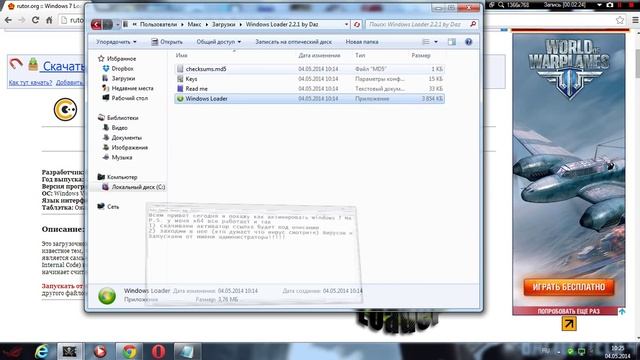Viewport: 640px width, 360px height.
Task: Click the magnifier icon in Explorer search
Action: 473,24
